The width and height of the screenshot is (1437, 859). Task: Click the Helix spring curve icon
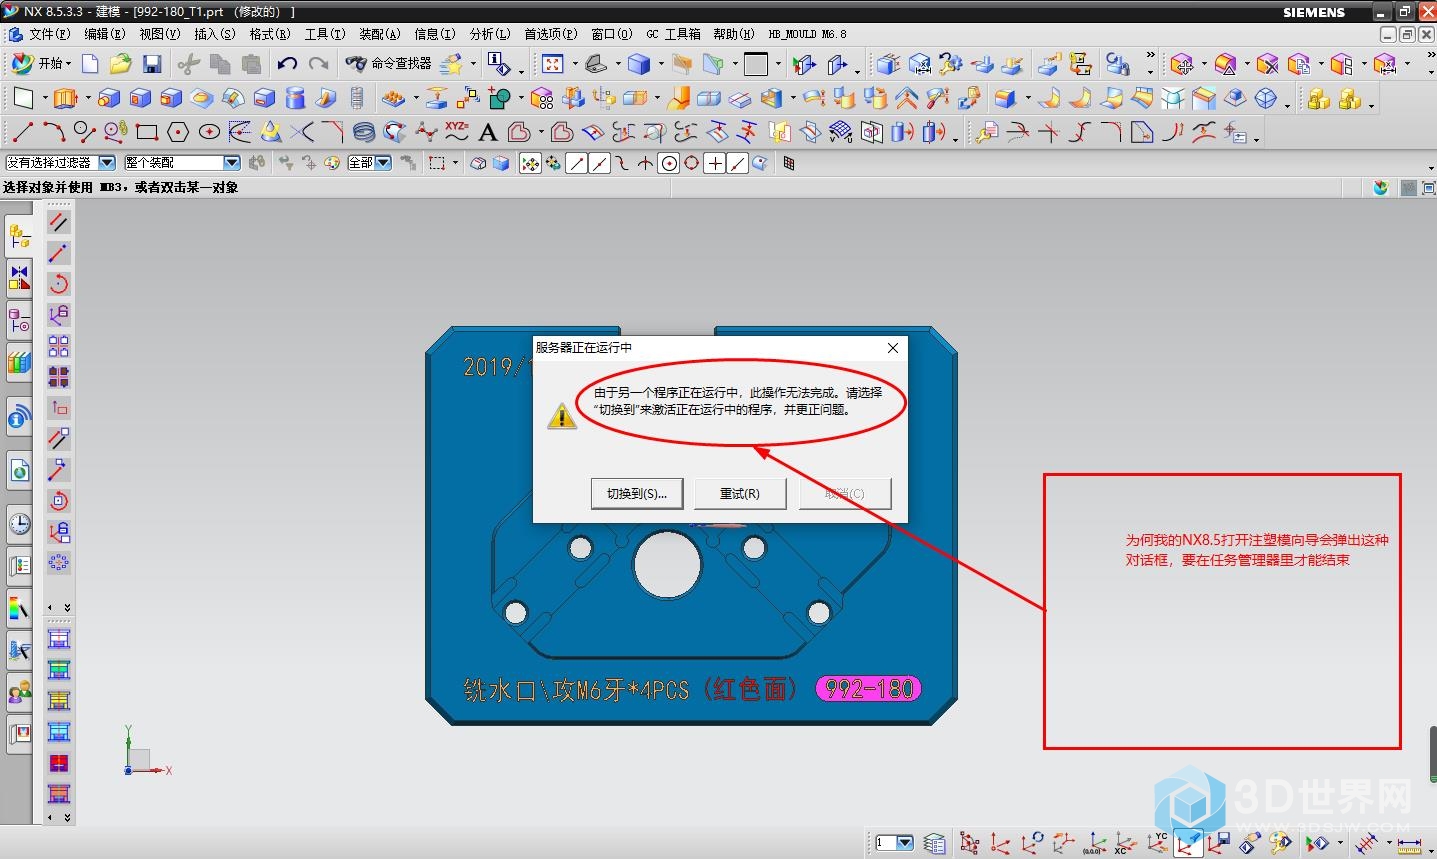pyautogui.click(x=364, y=132)
